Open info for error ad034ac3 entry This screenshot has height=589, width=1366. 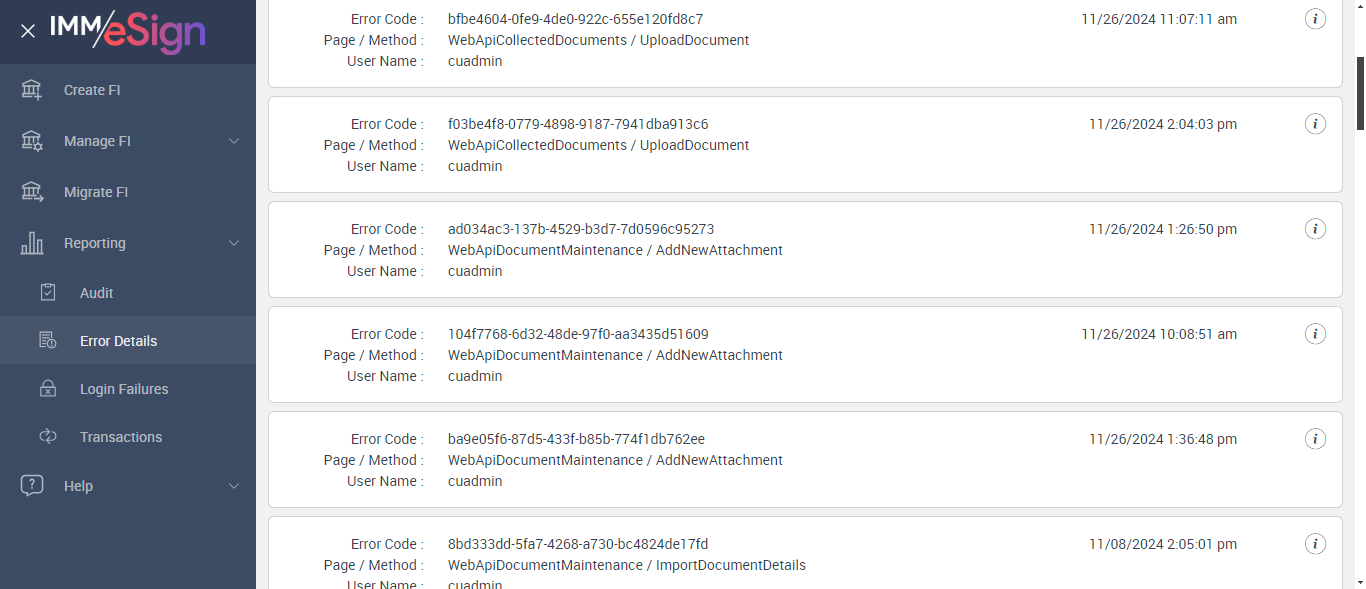(1316, 229)
